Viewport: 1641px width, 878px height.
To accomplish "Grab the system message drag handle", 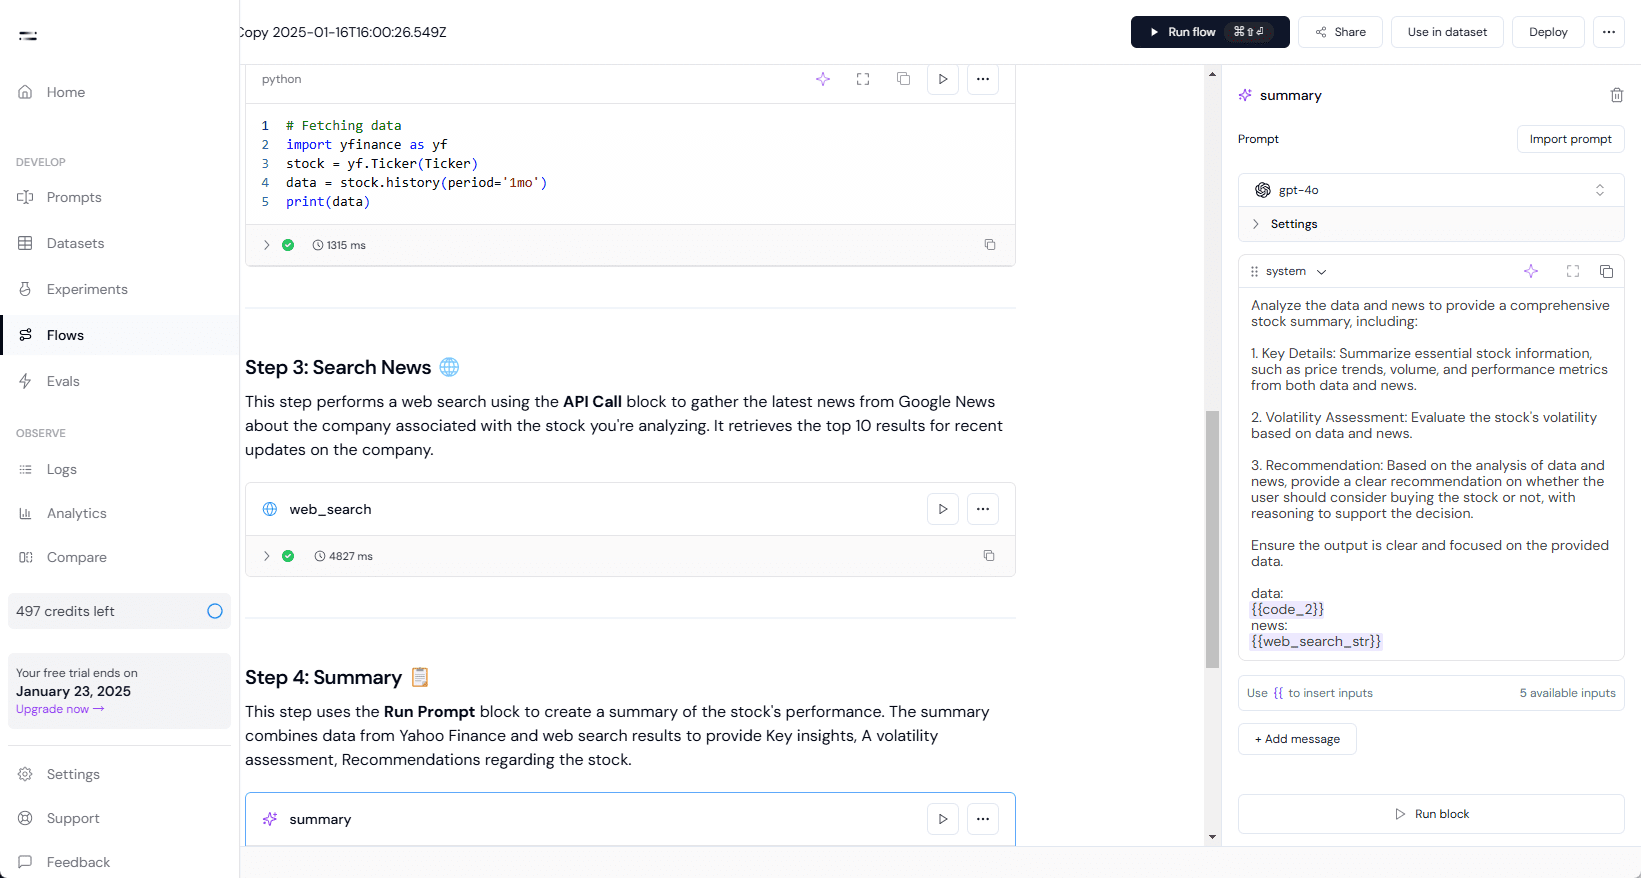I will click(1254, 271).
